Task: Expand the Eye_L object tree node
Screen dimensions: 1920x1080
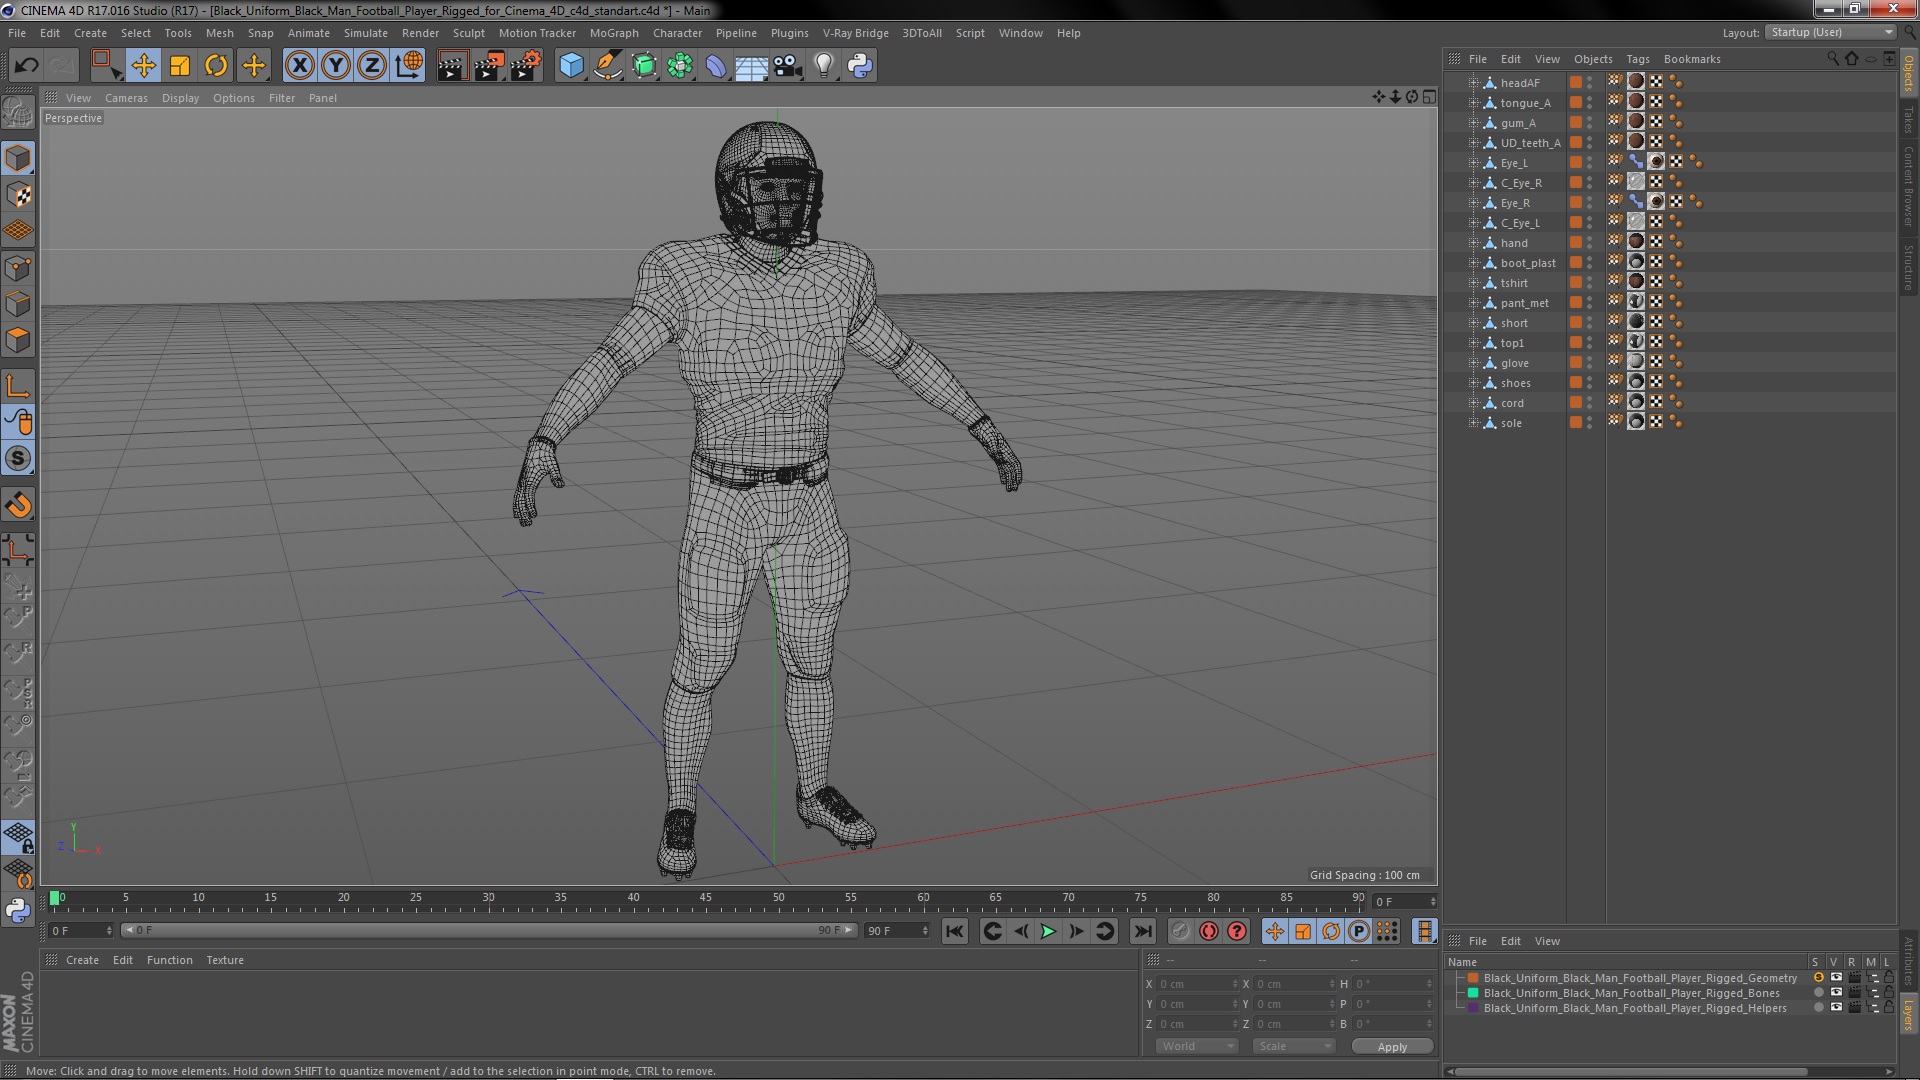Action: (1473, 163)
